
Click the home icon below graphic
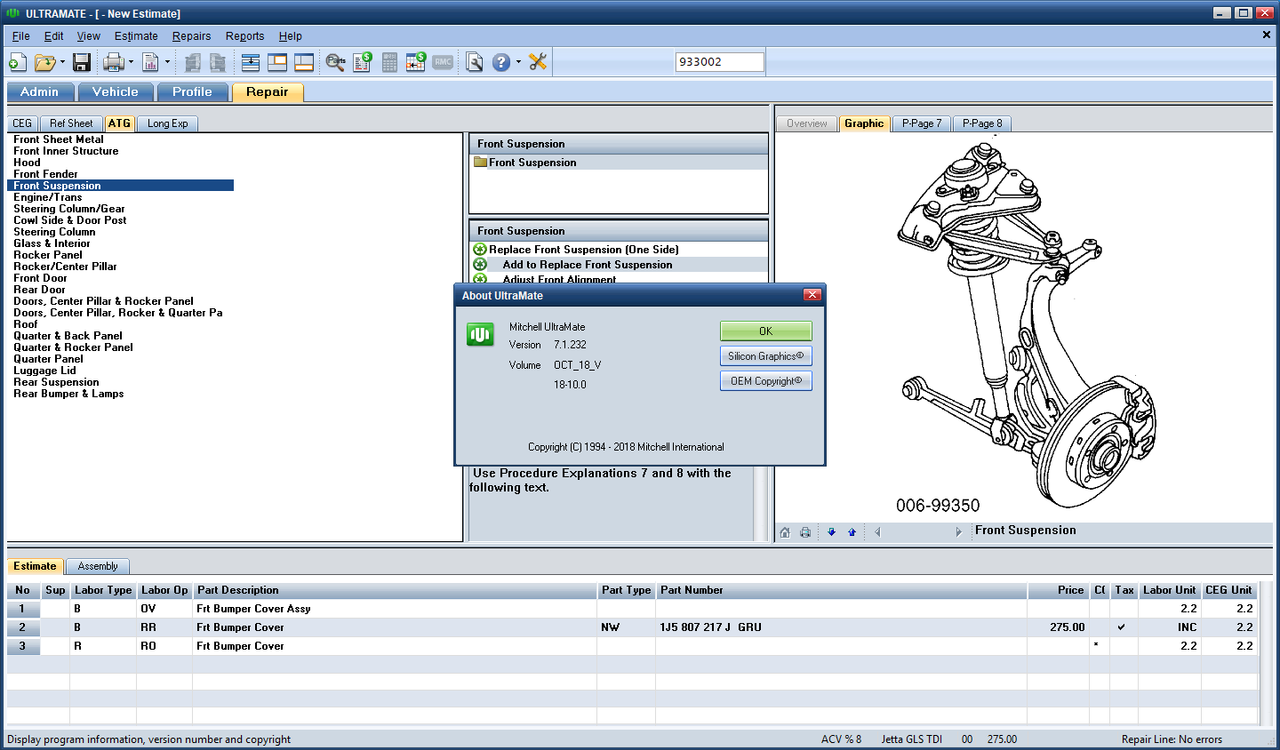coord(785,532)
